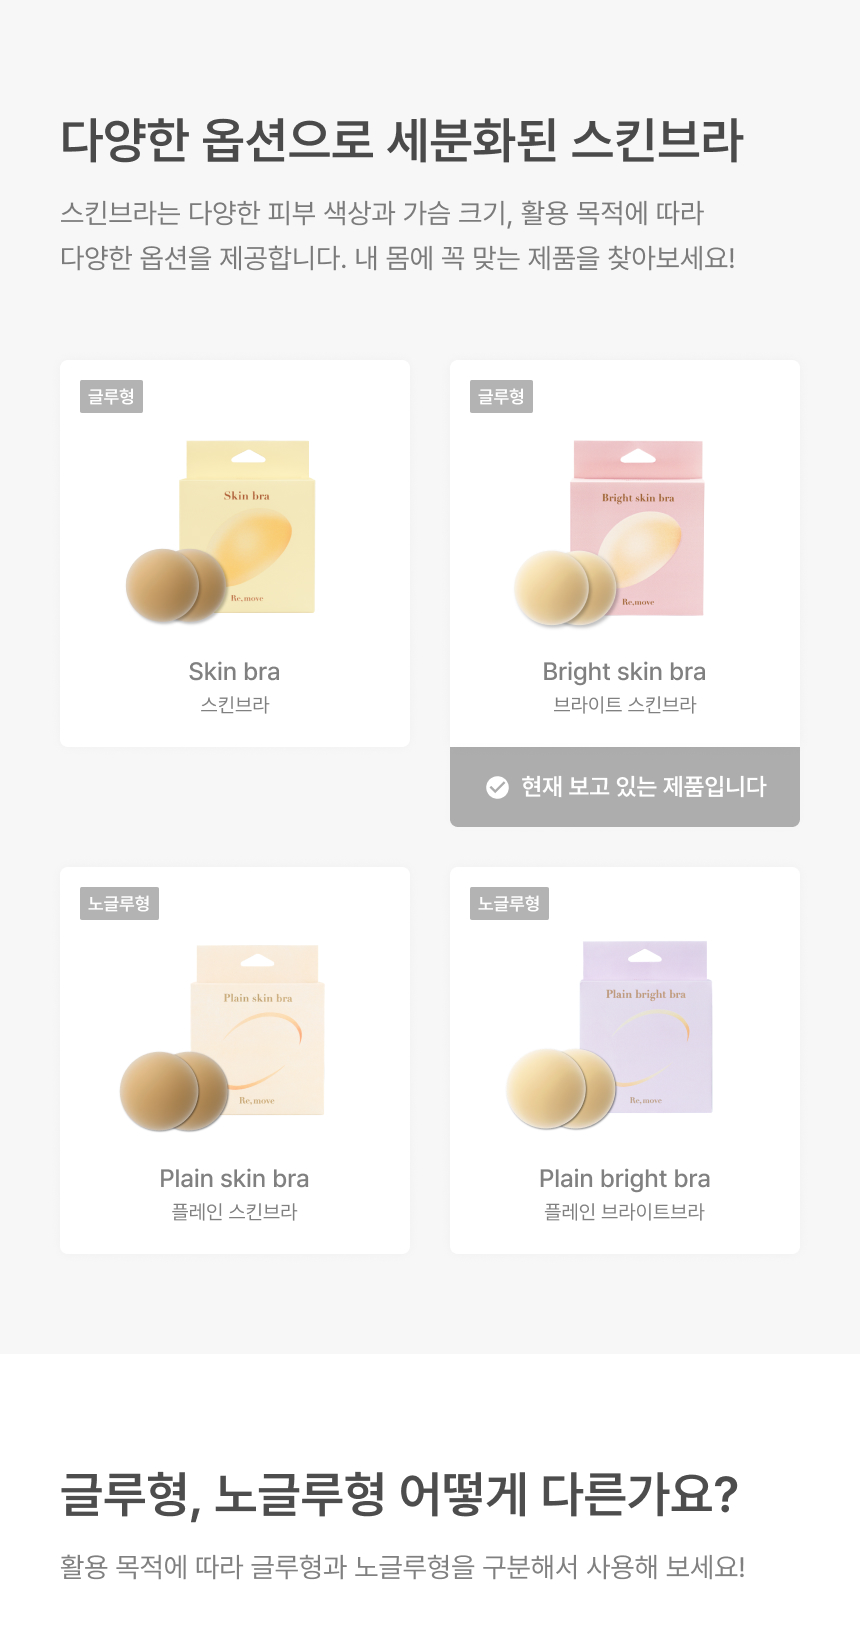Click the Korean name 스킨브라 under Skin bra

234,705
